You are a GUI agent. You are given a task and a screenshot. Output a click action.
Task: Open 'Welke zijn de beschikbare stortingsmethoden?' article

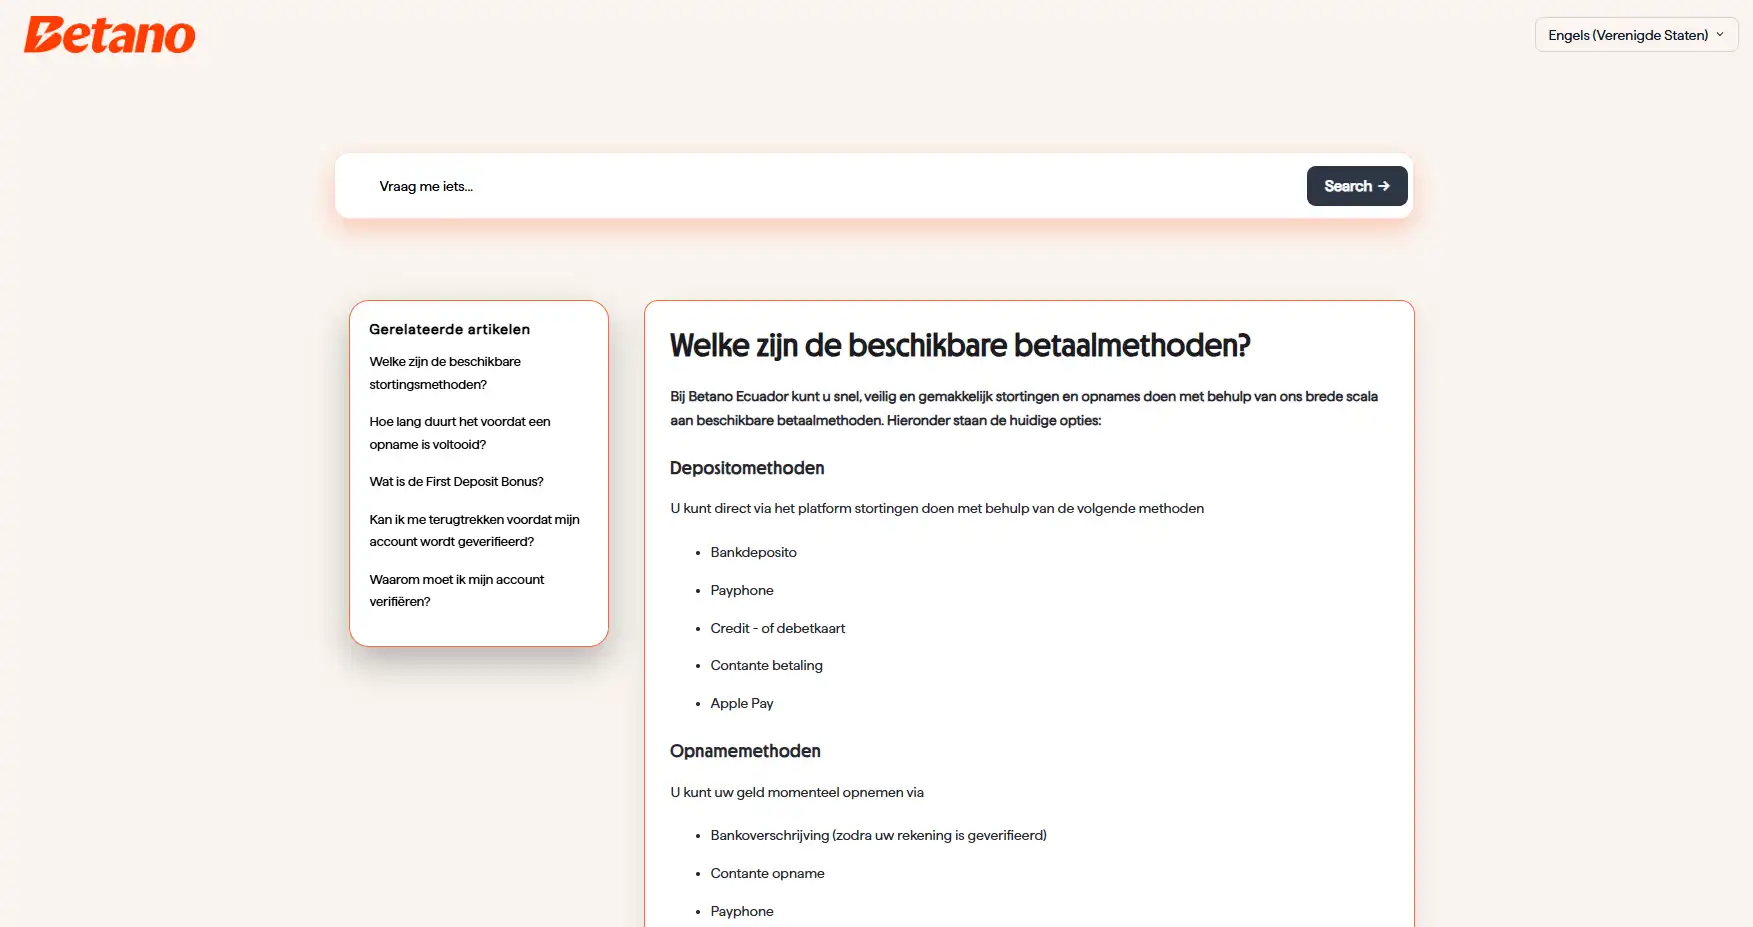[445, 373]
